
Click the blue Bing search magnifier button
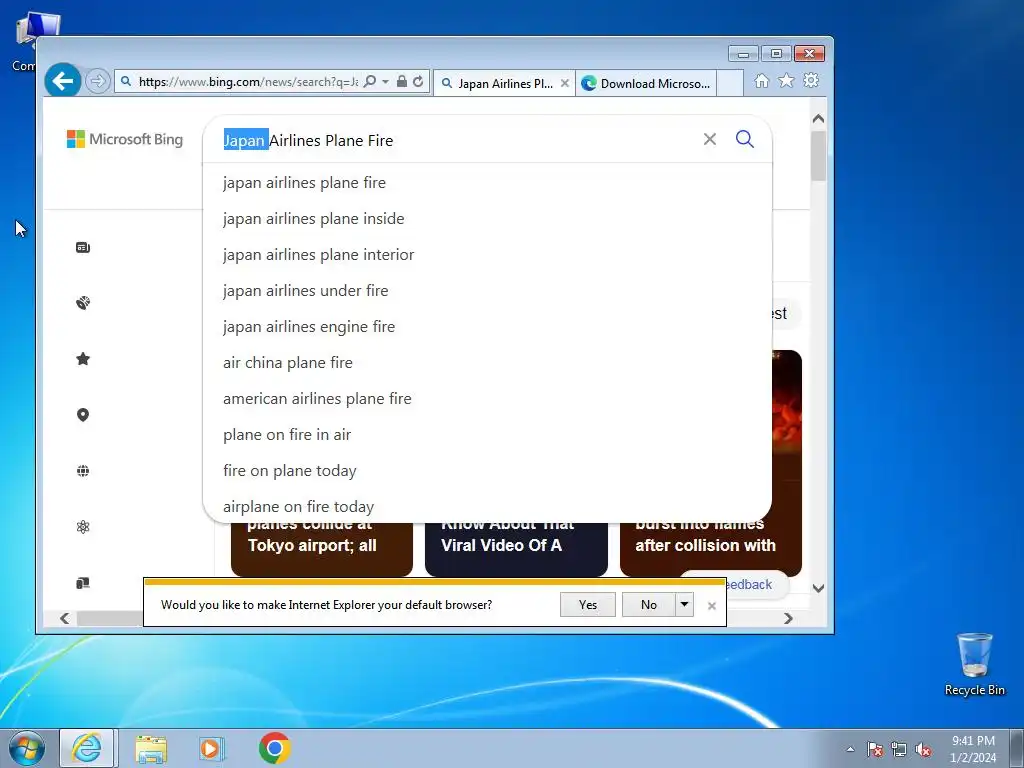tap(744, 139)
